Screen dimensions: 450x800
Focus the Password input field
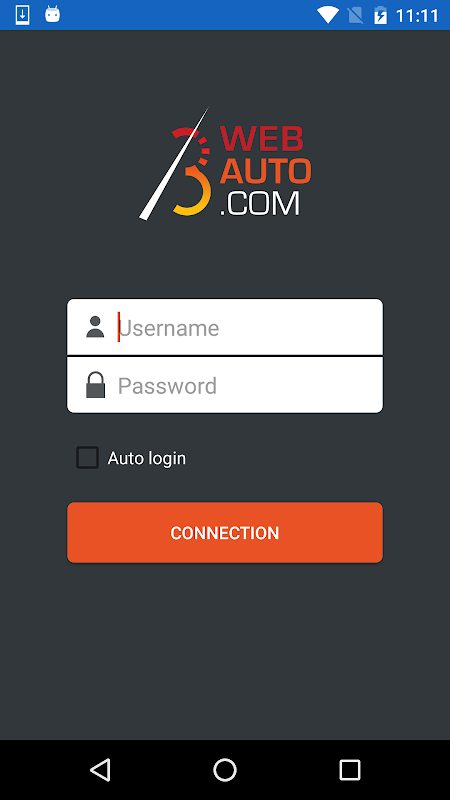click(x=225, y=385)
